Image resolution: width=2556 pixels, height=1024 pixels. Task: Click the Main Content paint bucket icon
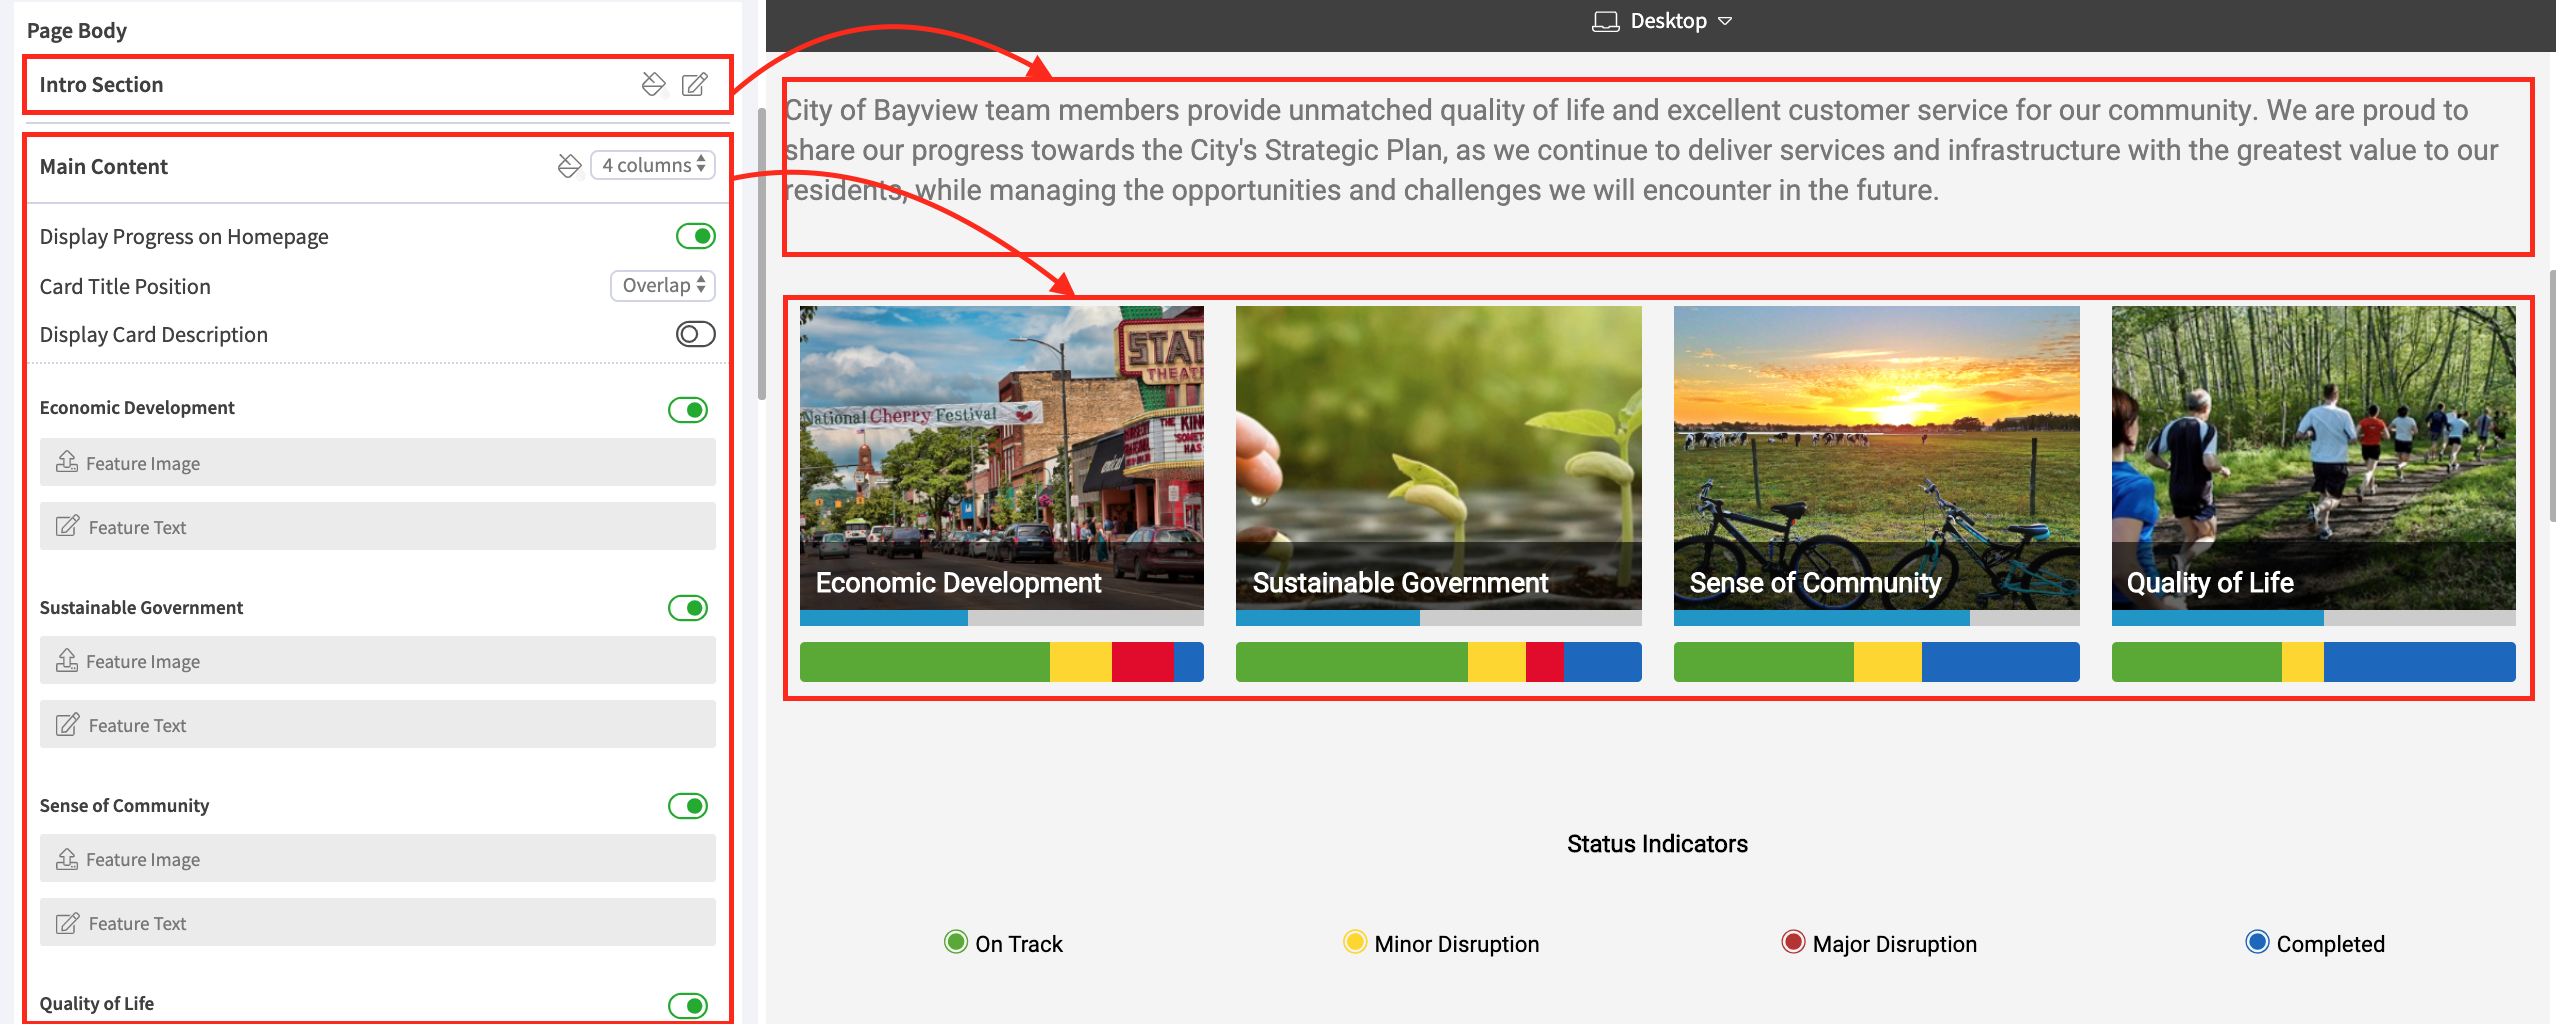click(x=569, y=166)
